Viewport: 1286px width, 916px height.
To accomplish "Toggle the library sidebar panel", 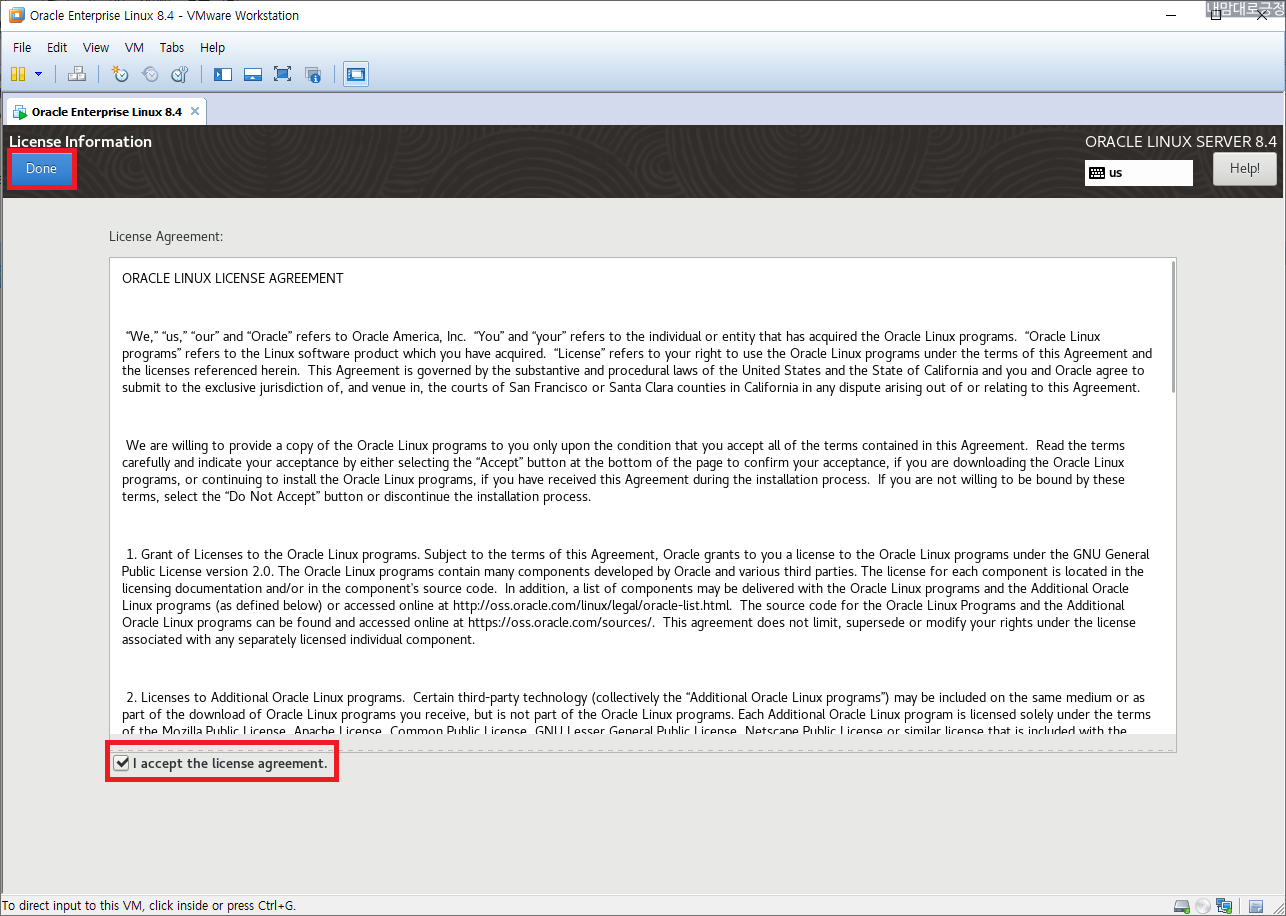I will click(223, 74).
